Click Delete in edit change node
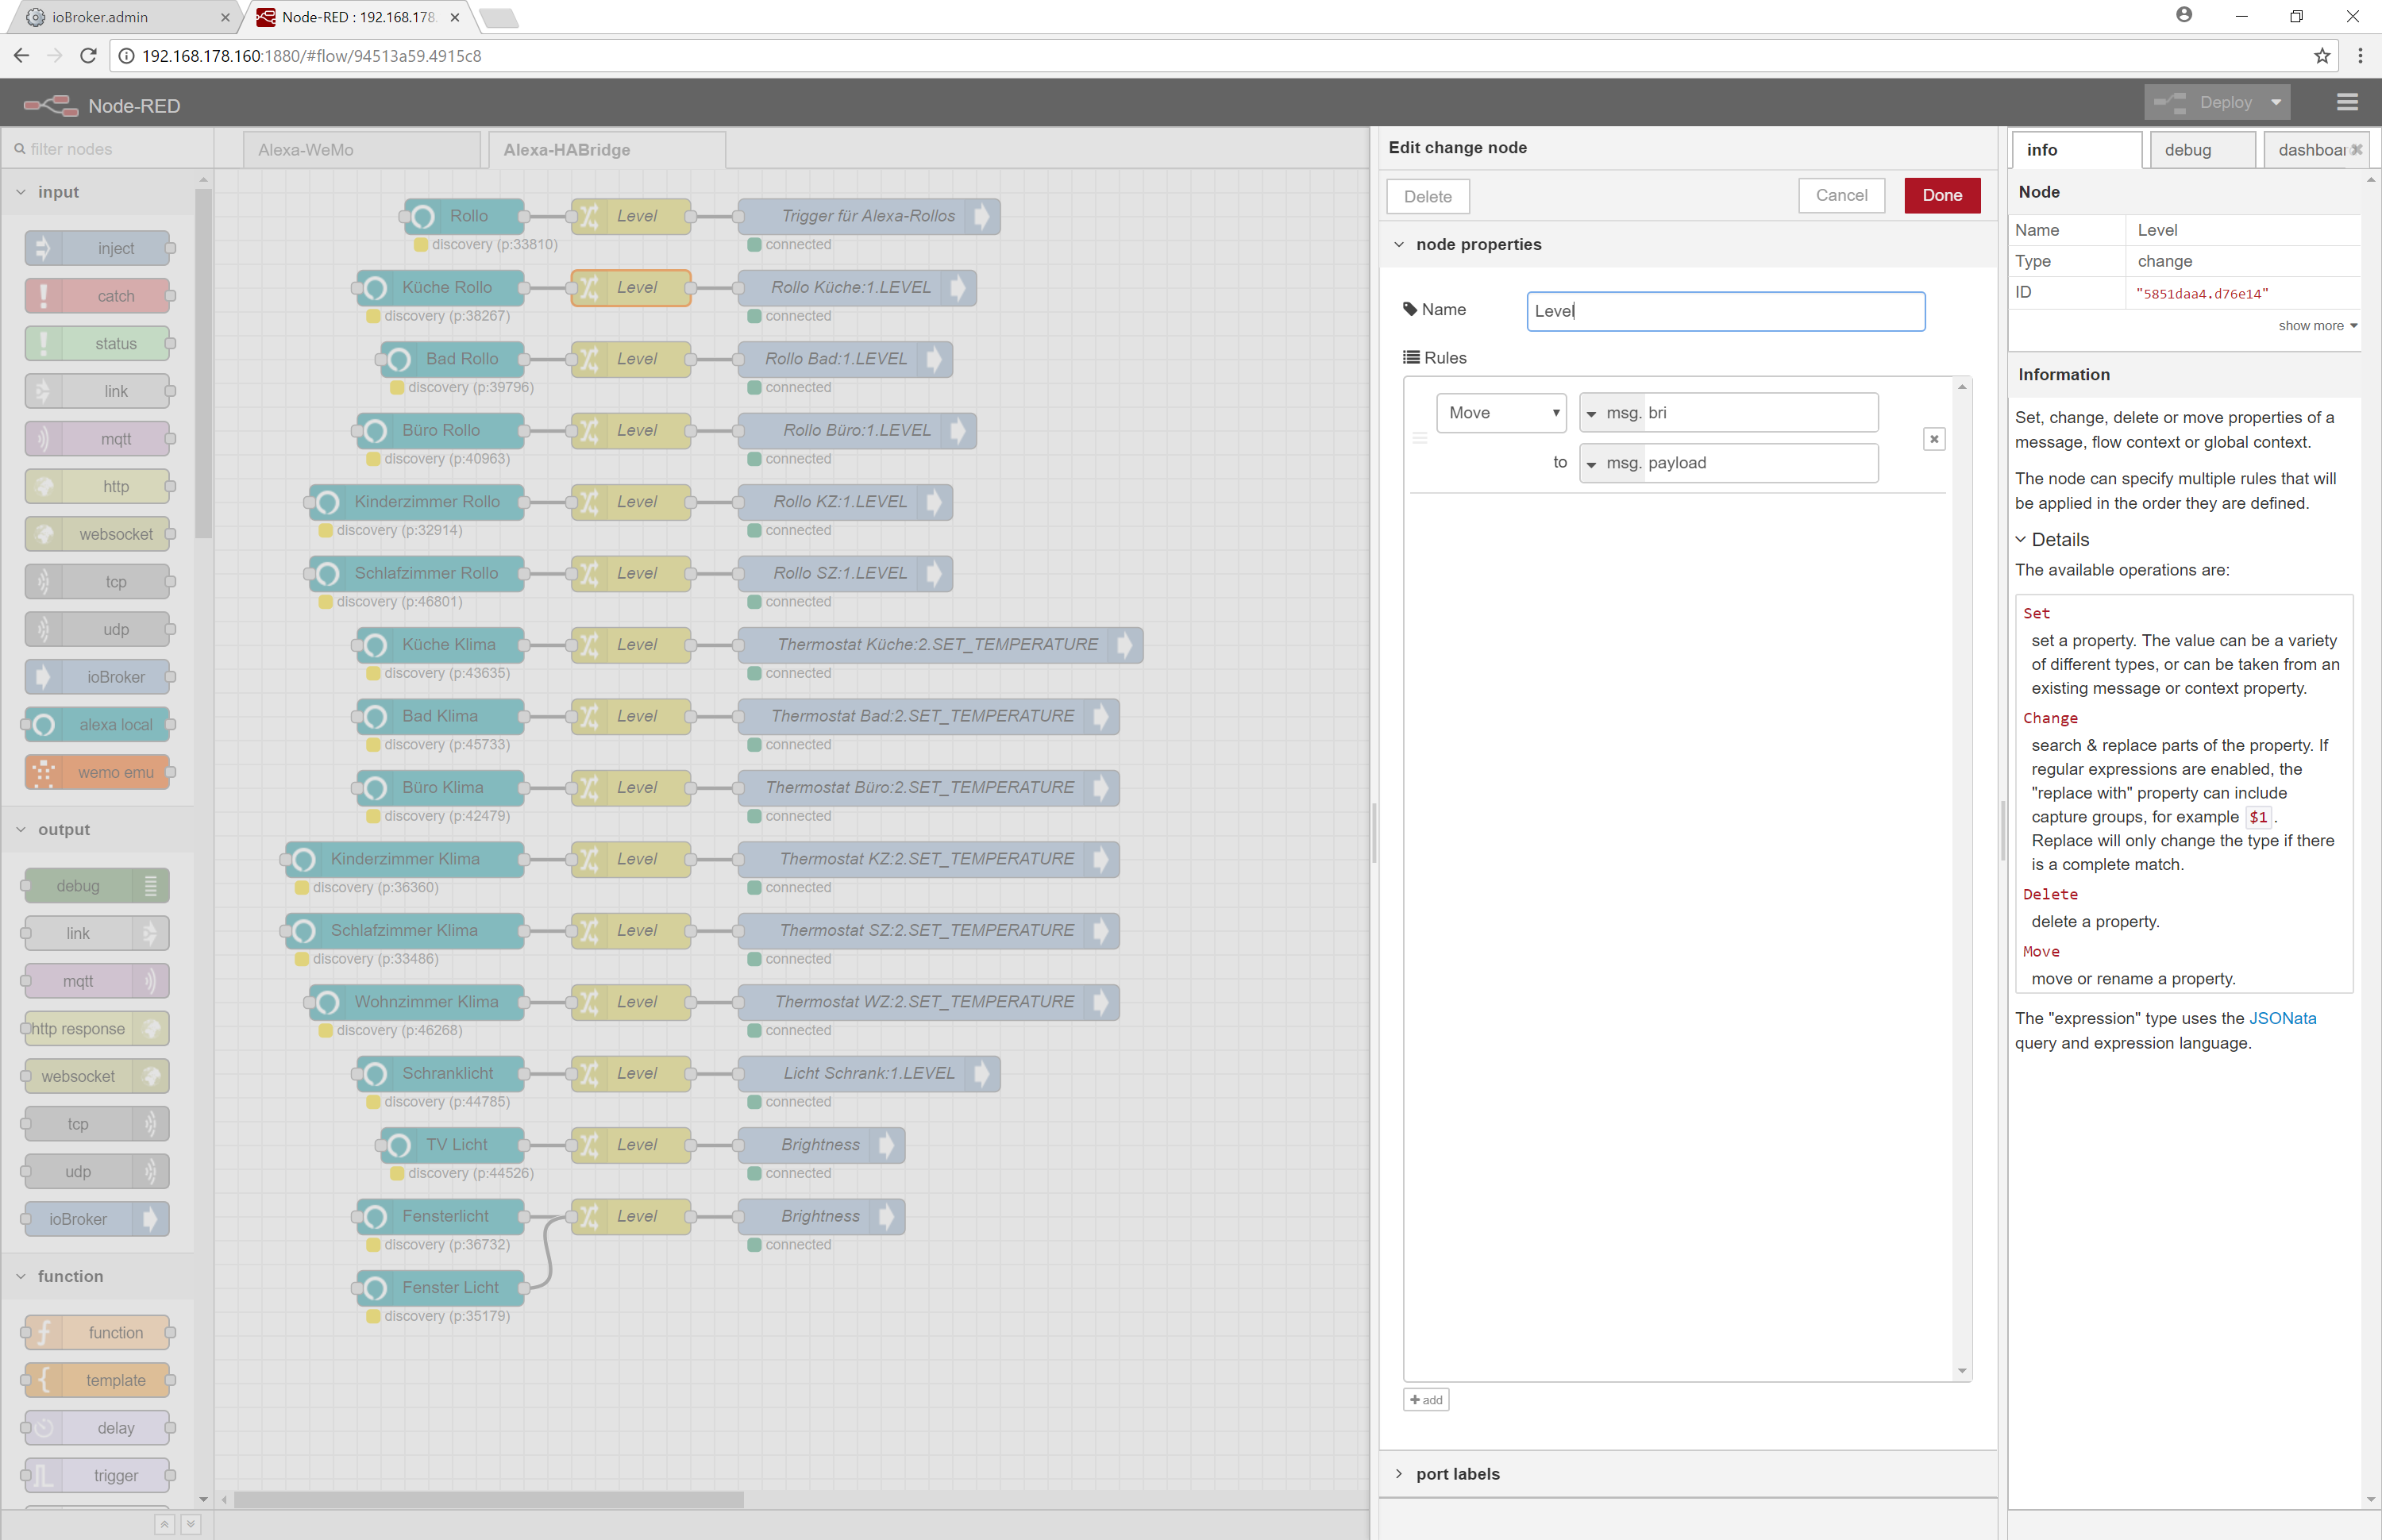2382x1540 pixels. coord(1427,197)
